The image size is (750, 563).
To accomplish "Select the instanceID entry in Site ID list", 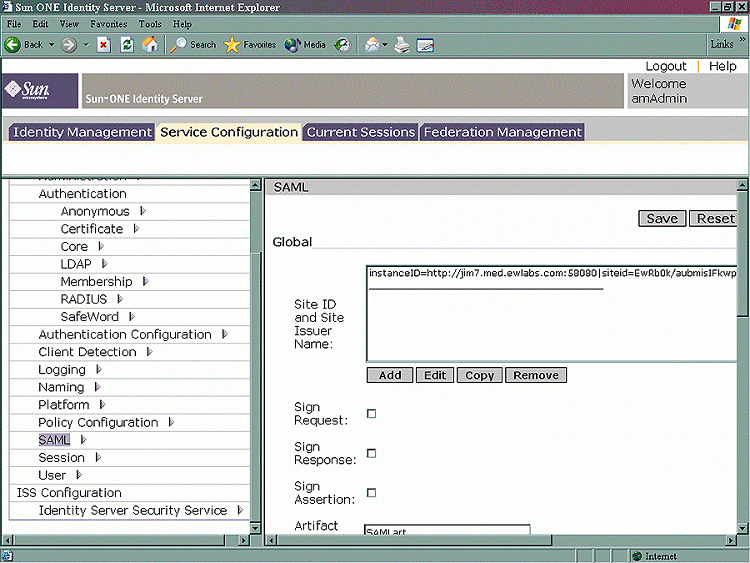I will tap(552, 273).
